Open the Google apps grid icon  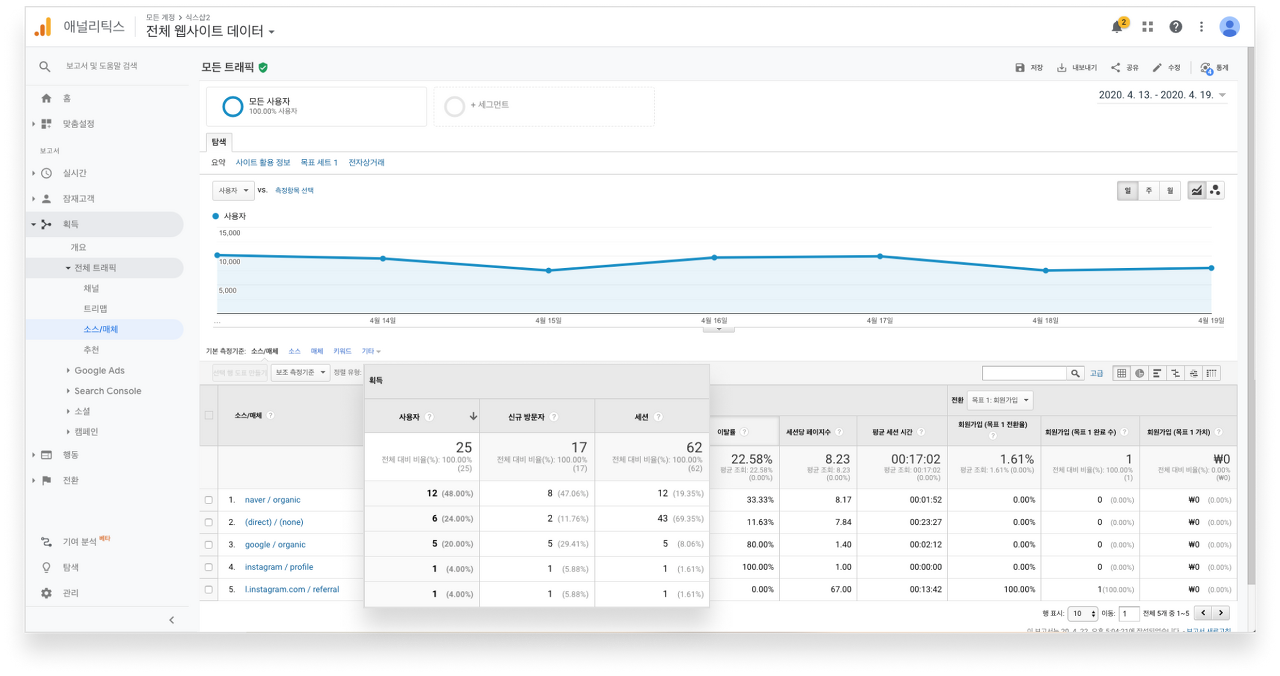coord(1148,27)
